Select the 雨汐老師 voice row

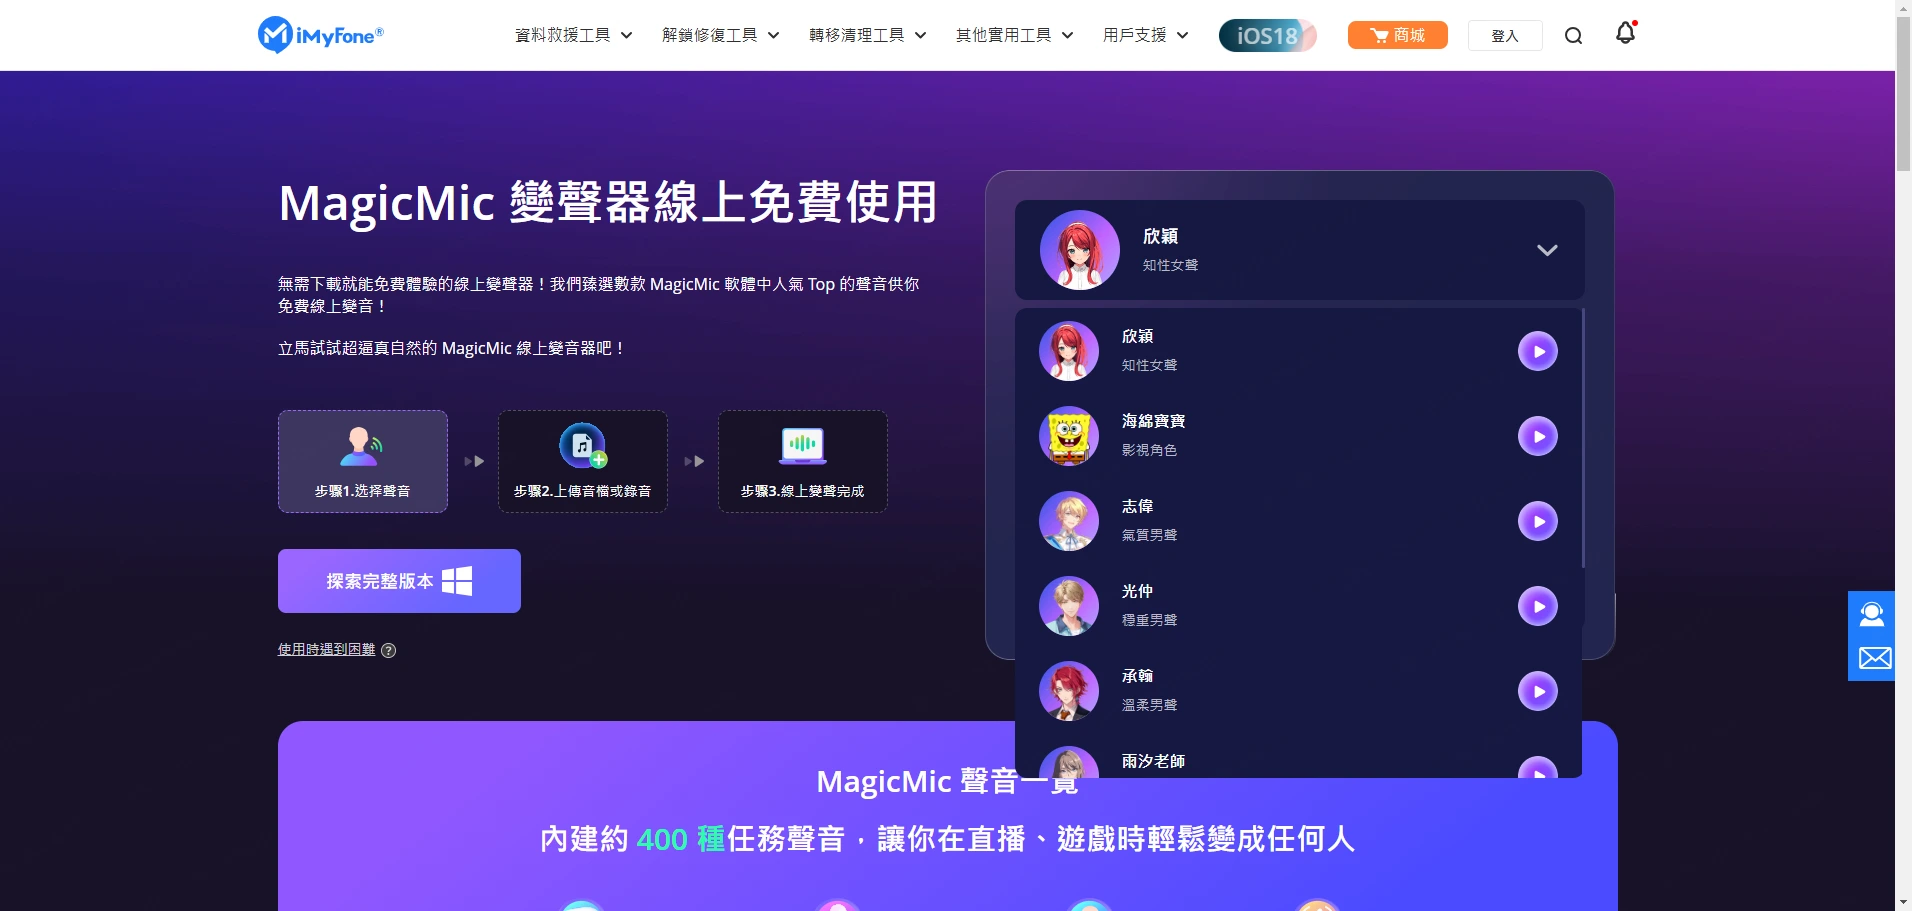pyautogui.click(x=1298, y=762)
